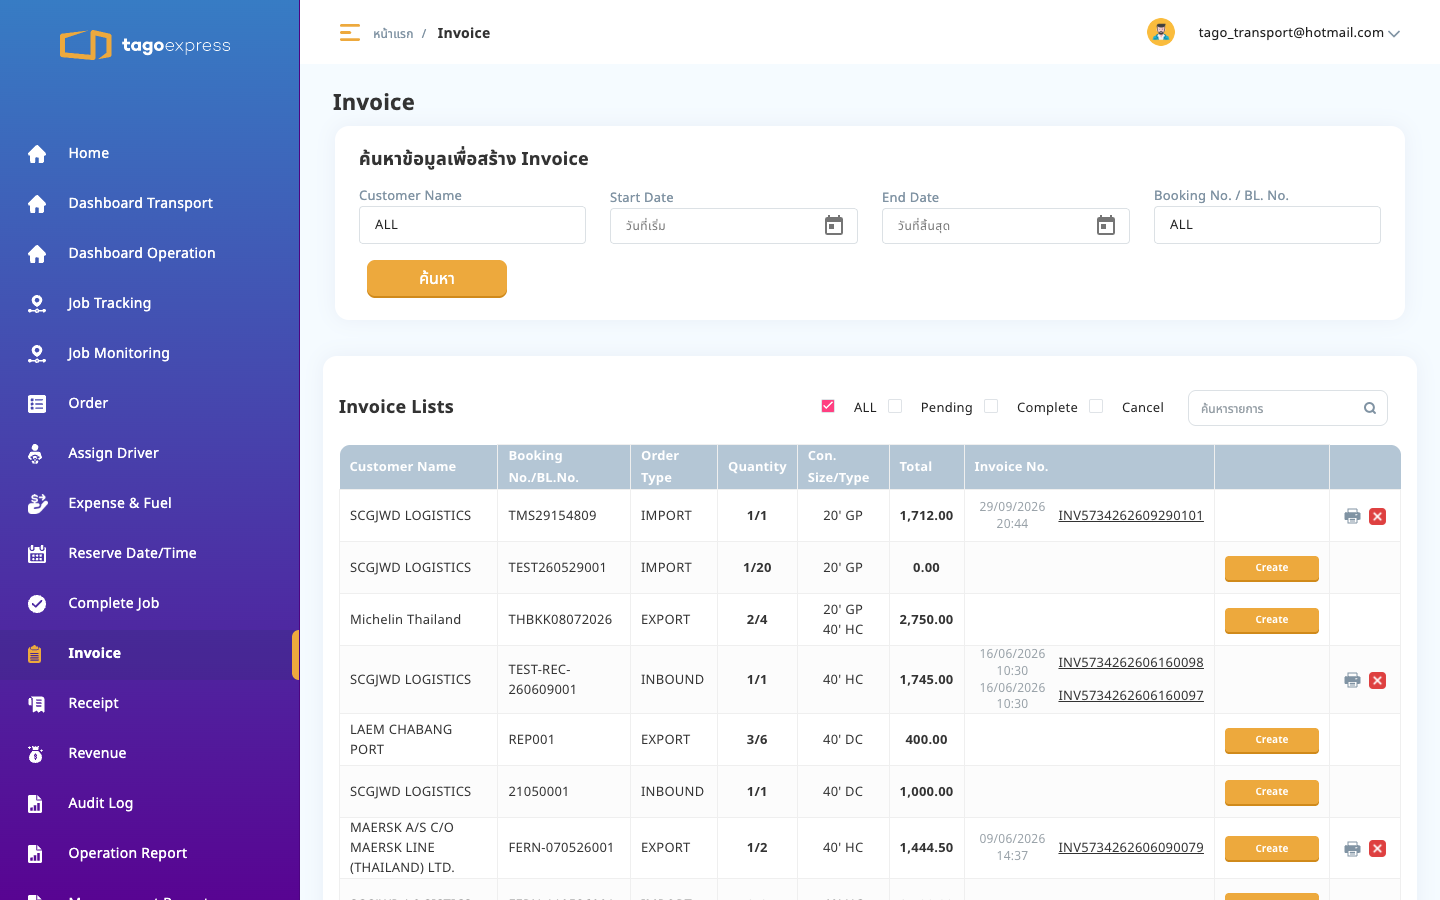Open the Start Date calendar icon

point(834,226)
